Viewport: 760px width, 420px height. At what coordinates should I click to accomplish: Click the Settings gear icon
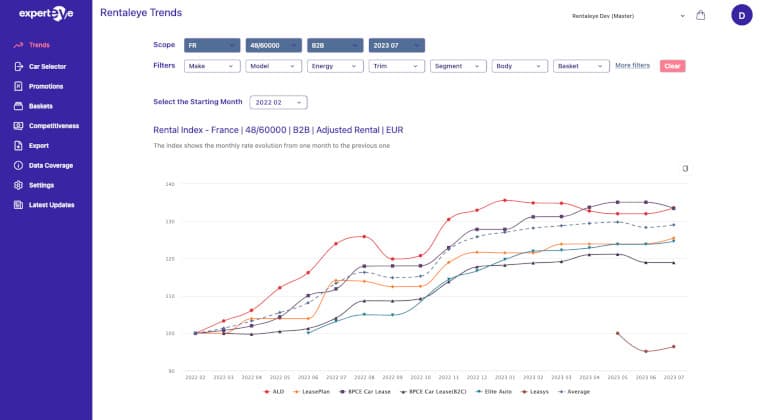18,185
